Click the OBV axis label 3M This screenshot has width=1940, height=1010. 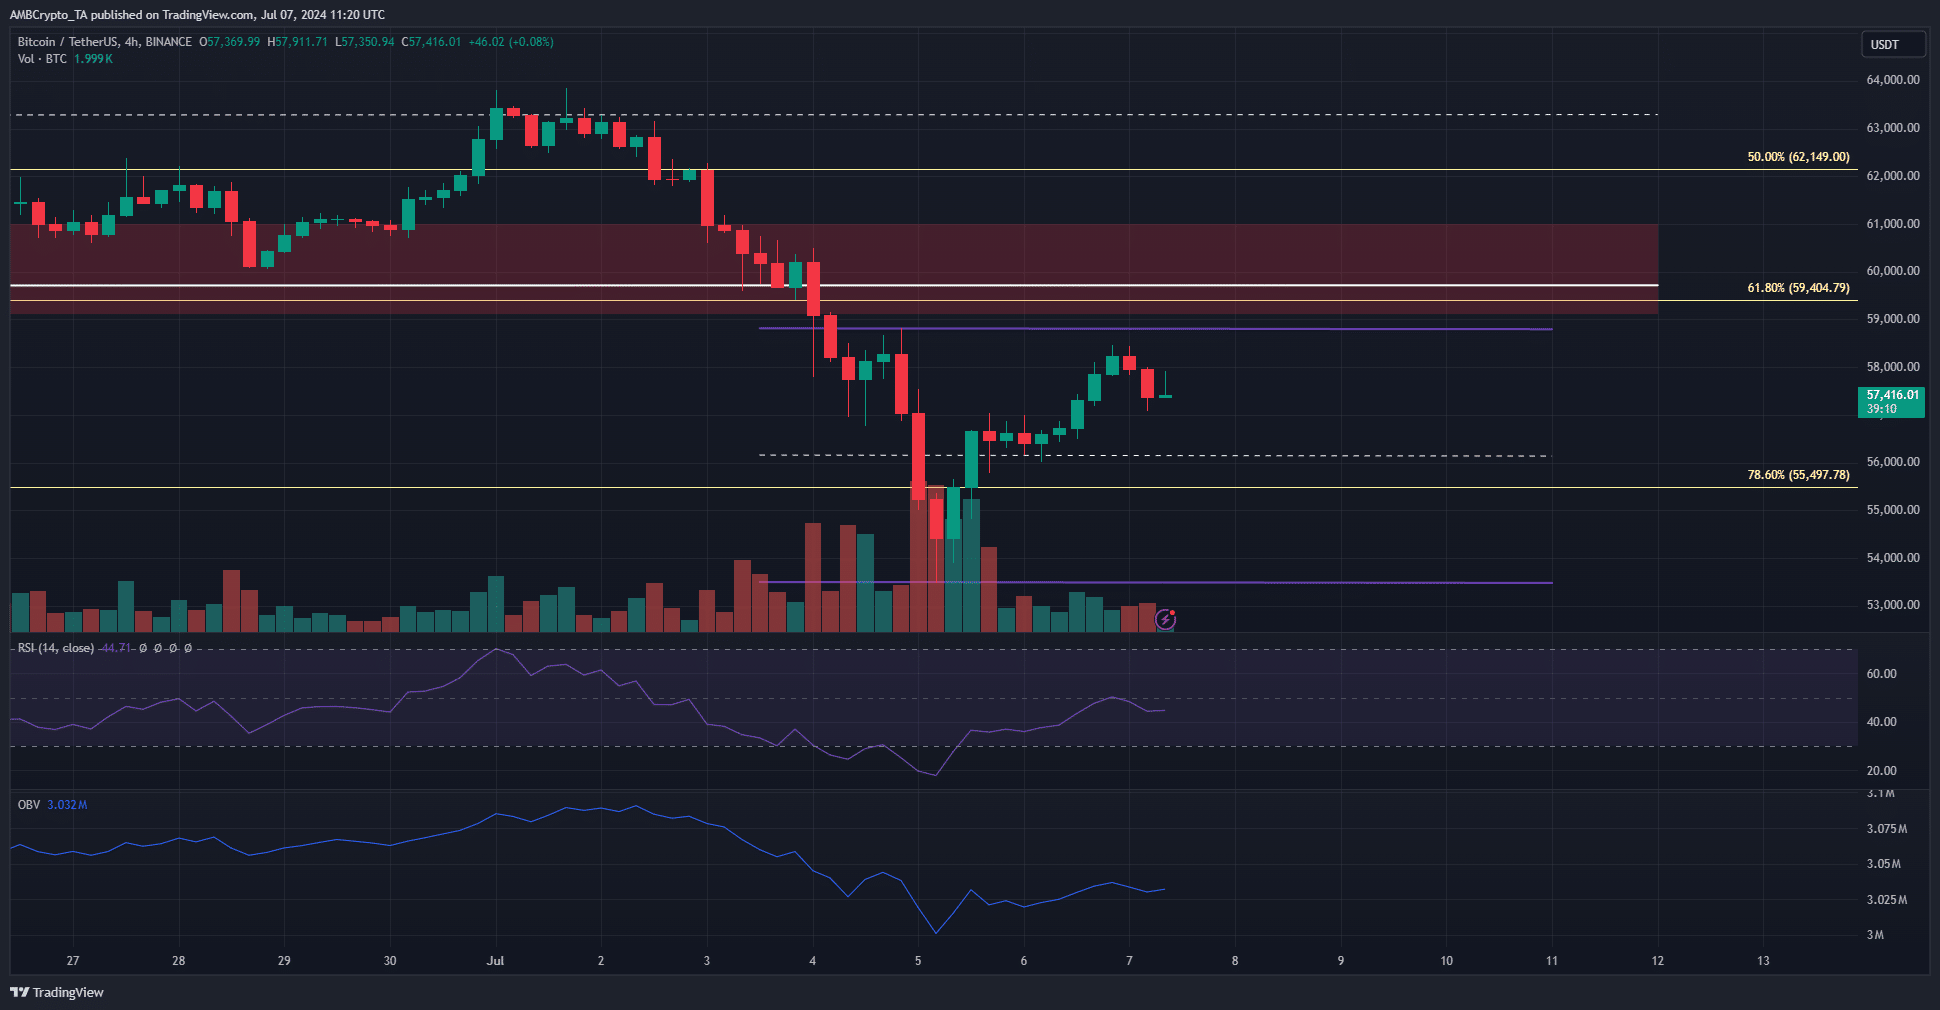pos(1875,935)
